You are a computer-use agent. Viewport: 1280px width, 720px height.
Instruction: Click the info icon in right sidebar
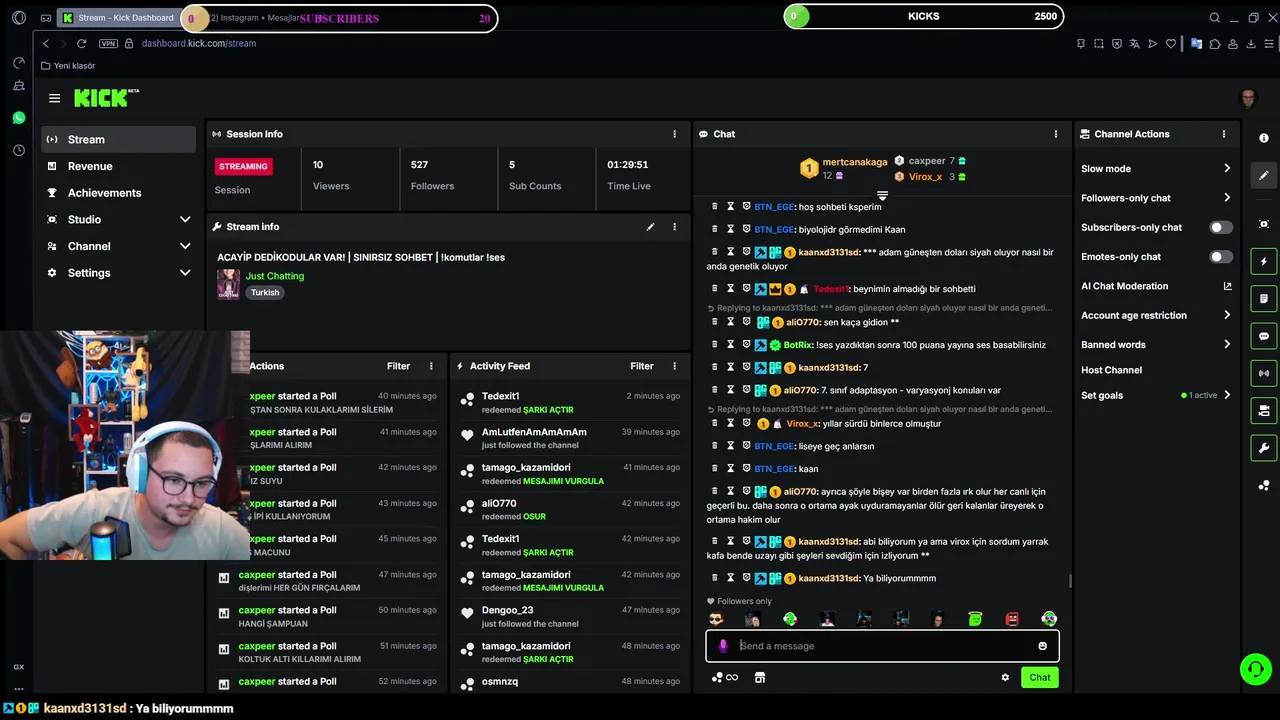[x=1264, y=138]
